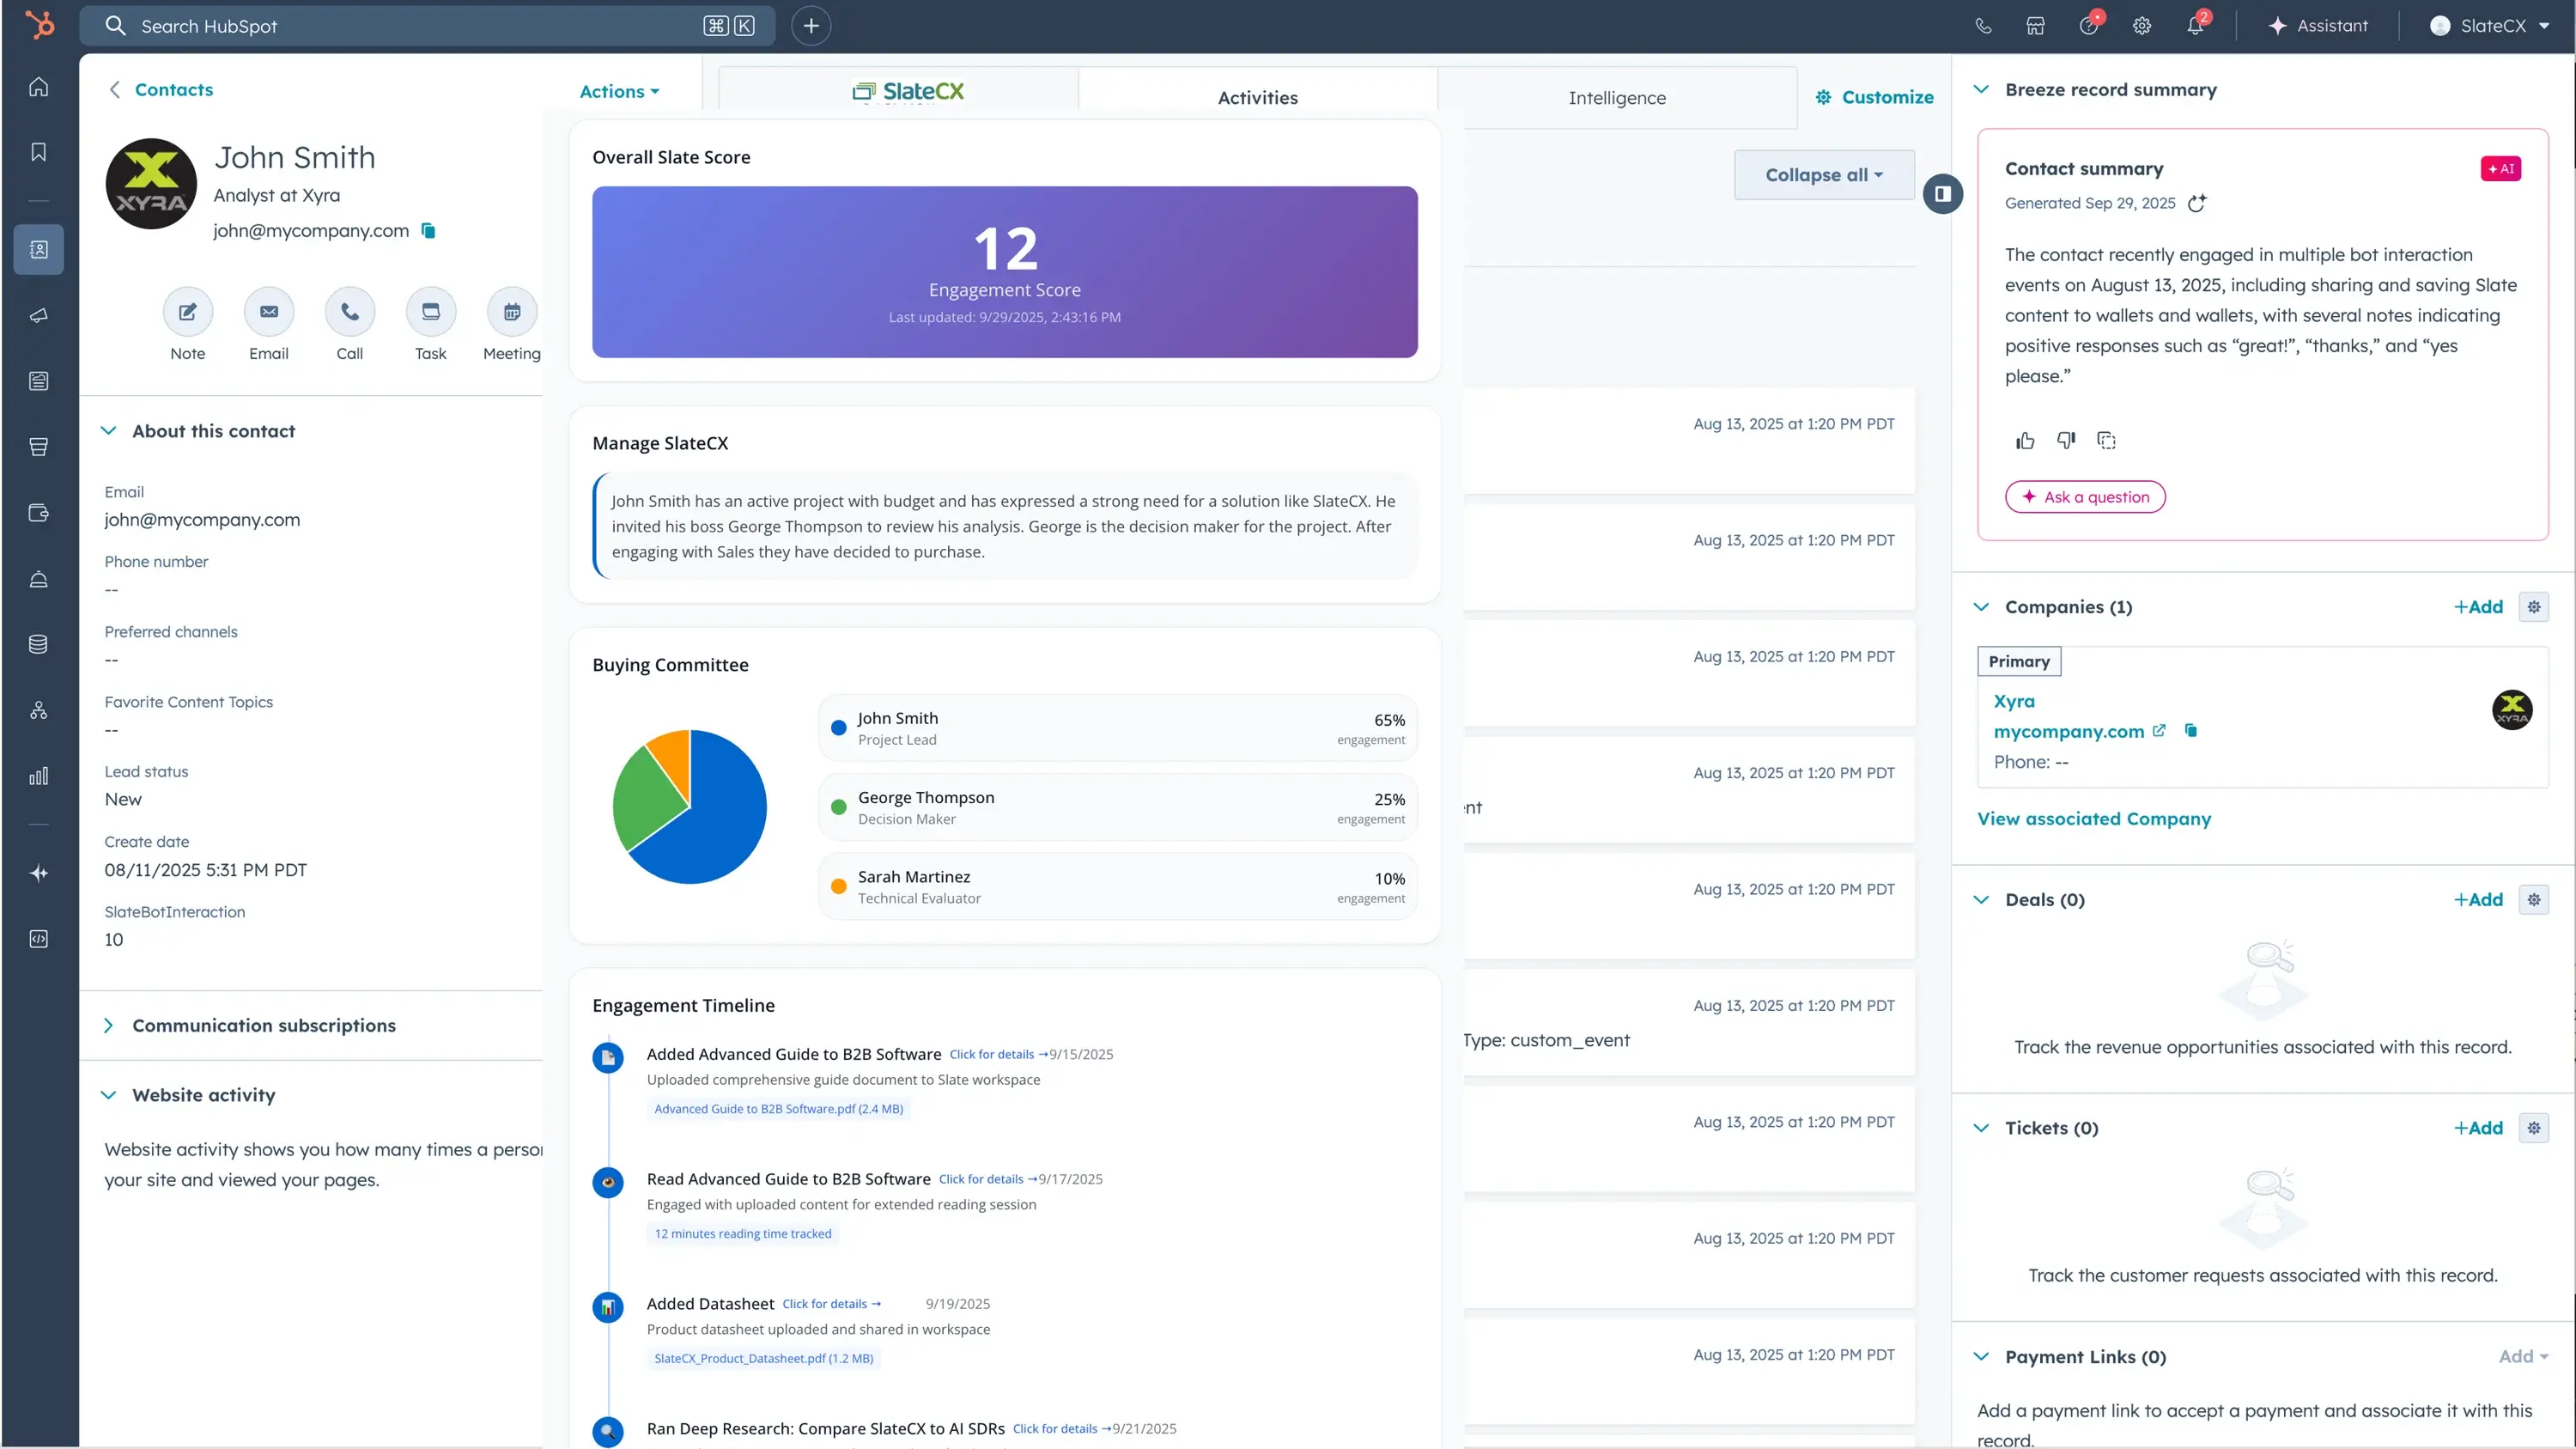Open the Data Management database sidebar icon
The height and width of the screenshot is (1449, 2576).
coord(39,644)
